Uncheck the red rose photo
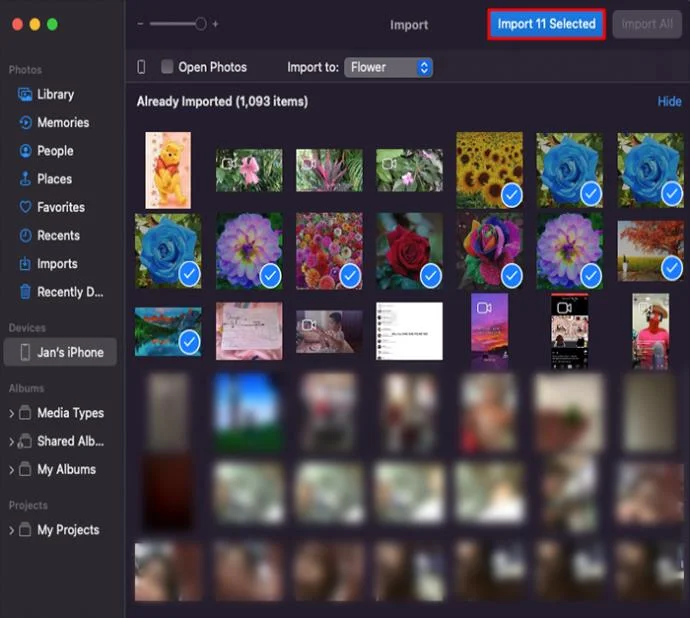The width and height of the screenshot is (690, 618). 431,276
